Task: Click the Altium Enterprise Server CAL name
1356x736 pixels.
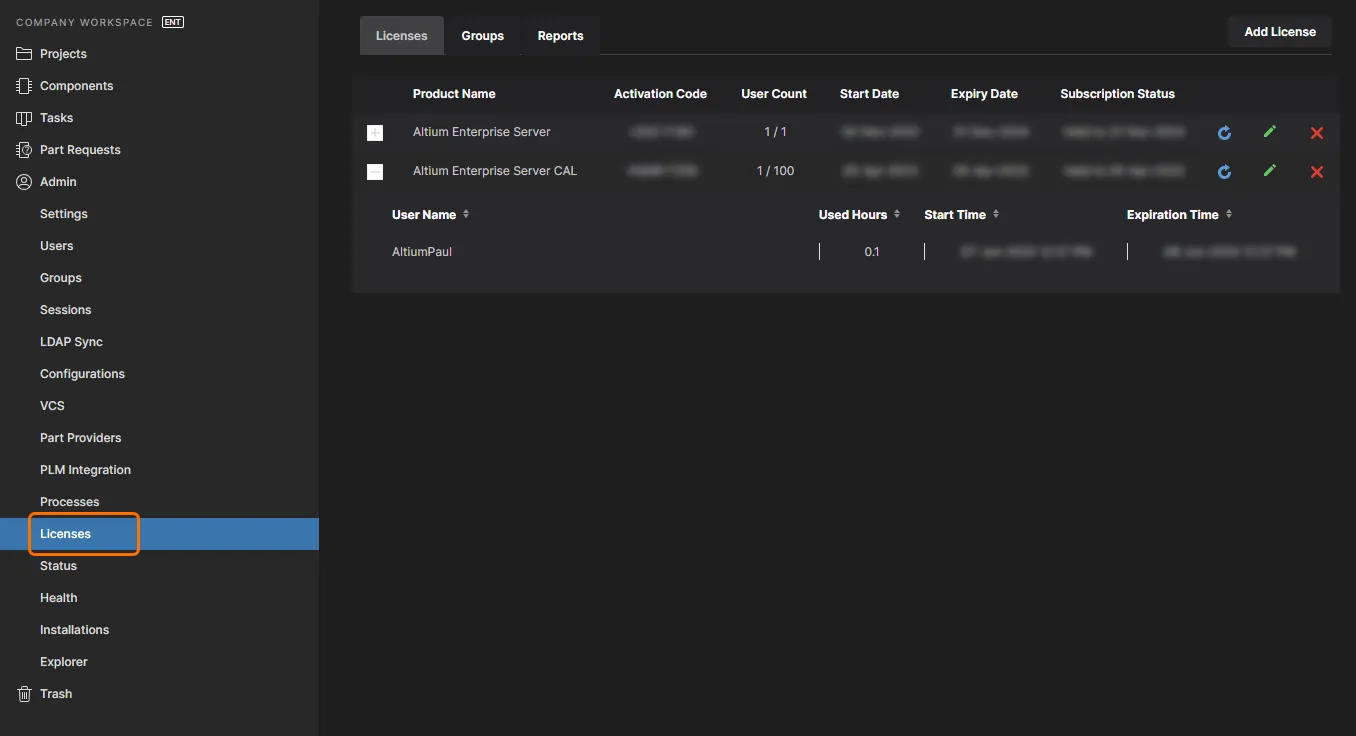Action: [x=495, y=171]
